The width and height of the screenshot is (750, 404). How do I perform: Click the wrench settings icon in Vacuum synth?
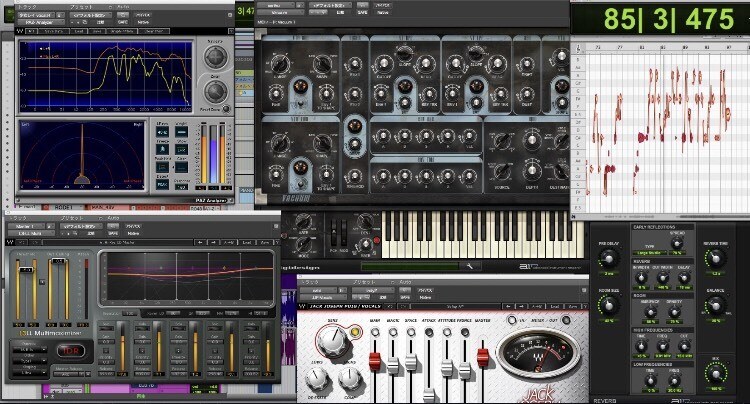pos(470,266)
